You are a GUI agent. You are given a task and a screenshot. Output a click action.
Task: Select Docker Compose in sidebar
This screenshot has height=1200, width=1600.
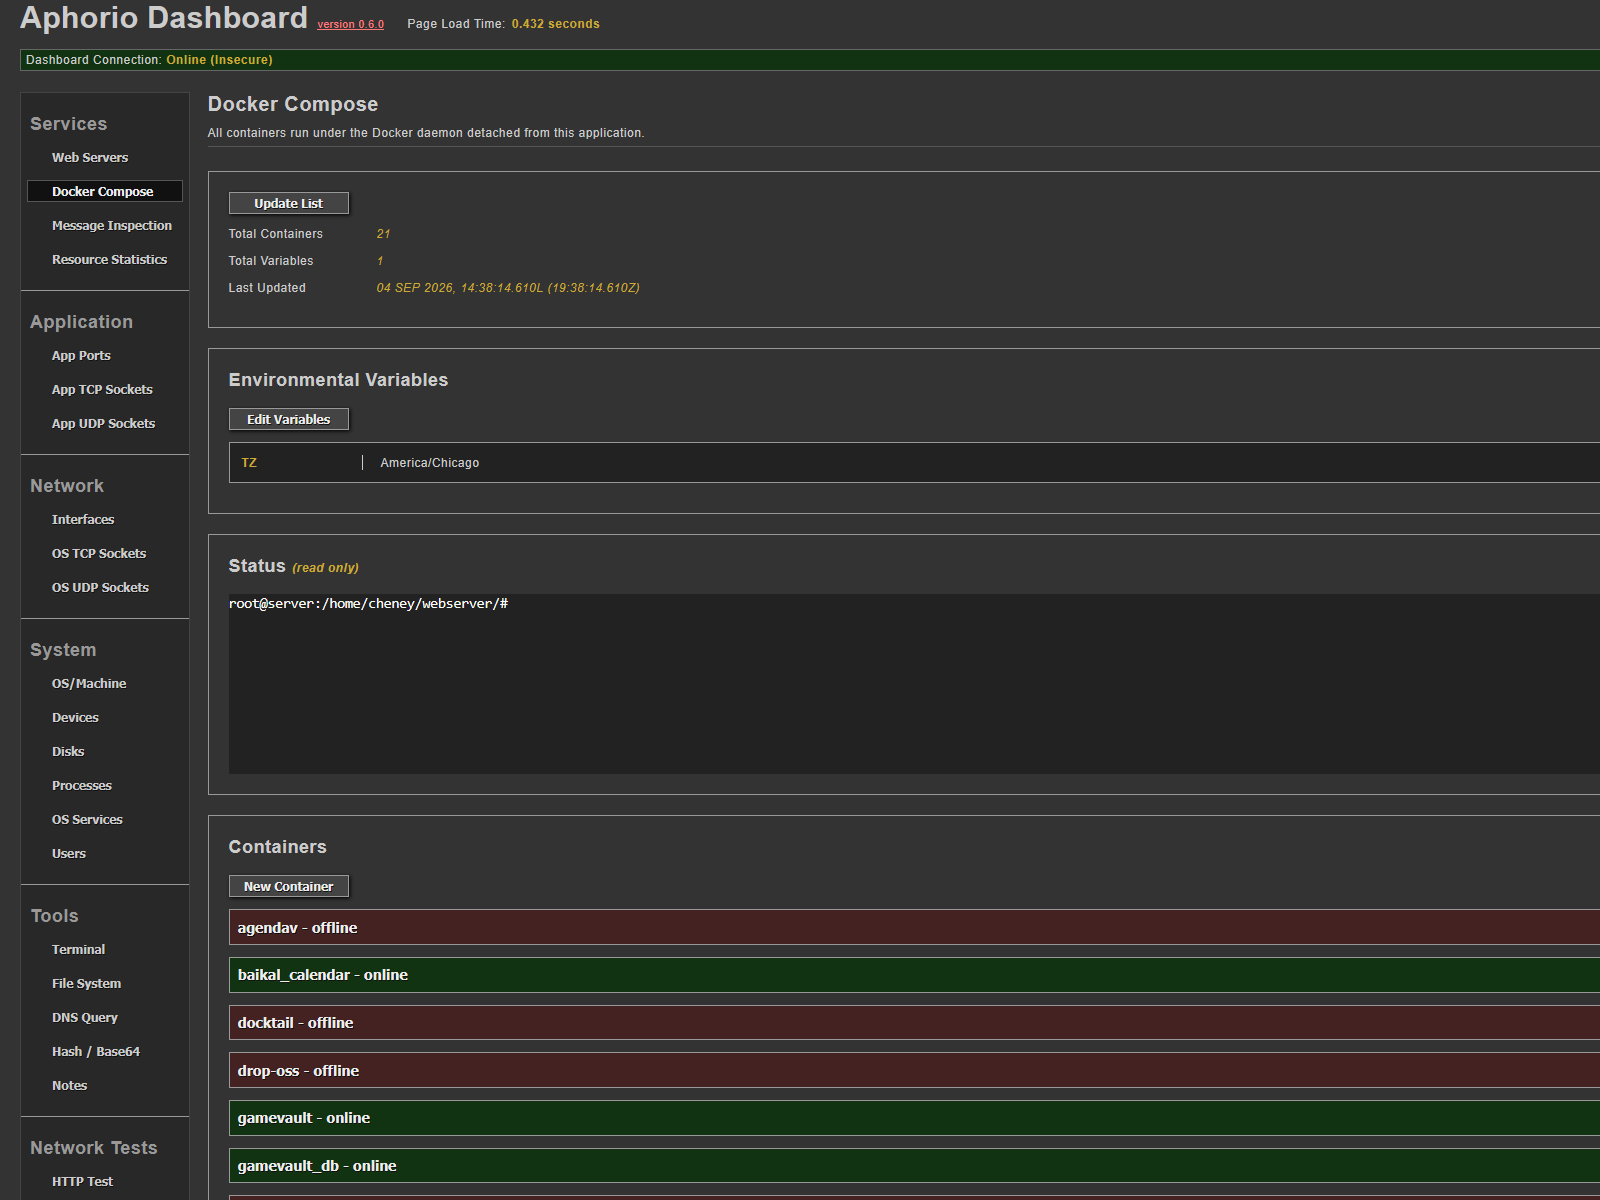(104, 191)
